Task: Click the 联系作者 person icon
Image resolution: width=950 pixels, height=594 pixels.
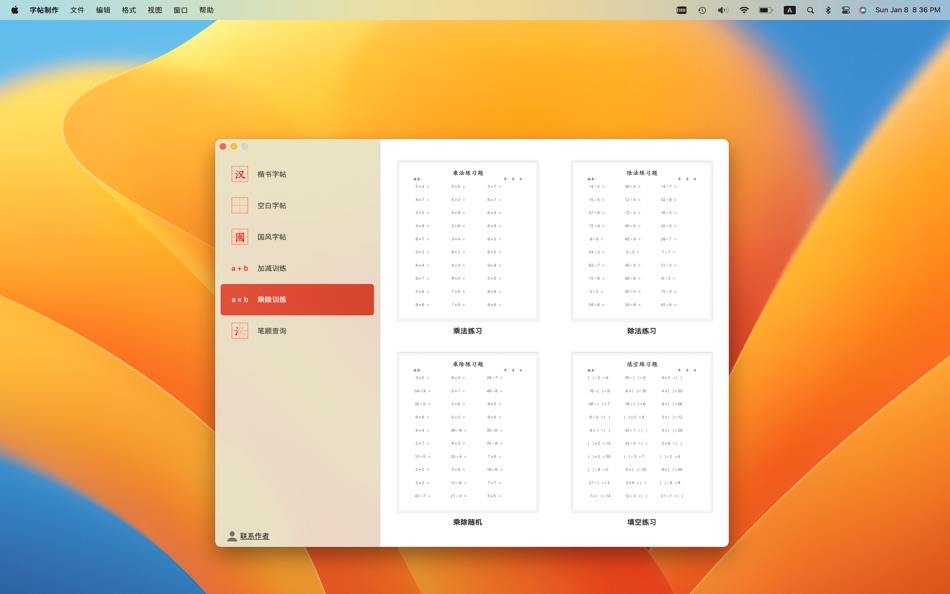Action: [231, 536]
